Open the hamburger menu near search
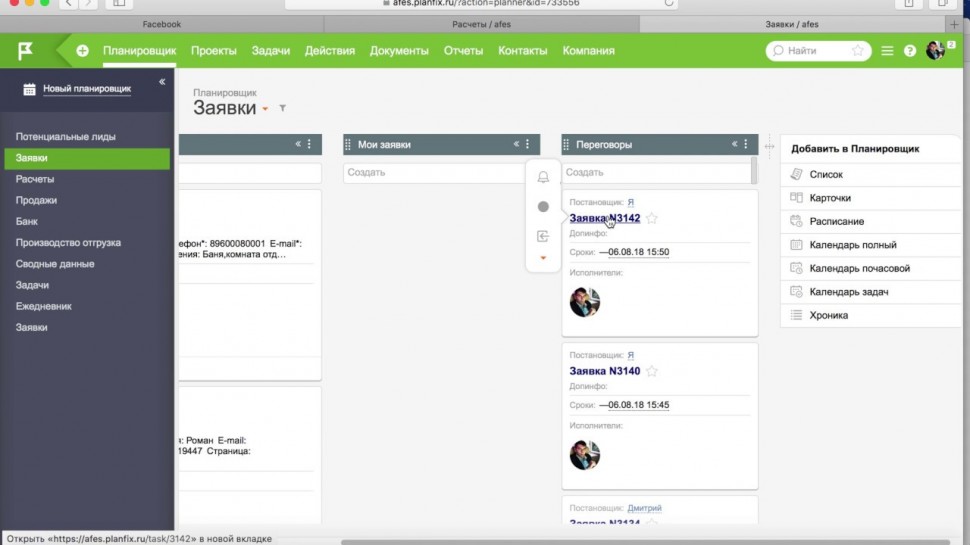970x545 pixels. [888, 51]
